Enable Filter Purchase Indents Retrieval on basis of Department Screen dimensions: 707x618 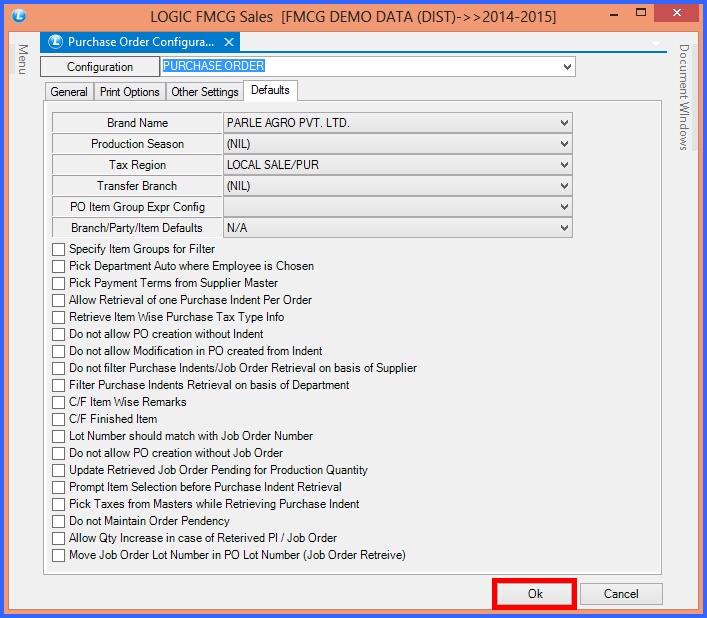click(58, 385)
